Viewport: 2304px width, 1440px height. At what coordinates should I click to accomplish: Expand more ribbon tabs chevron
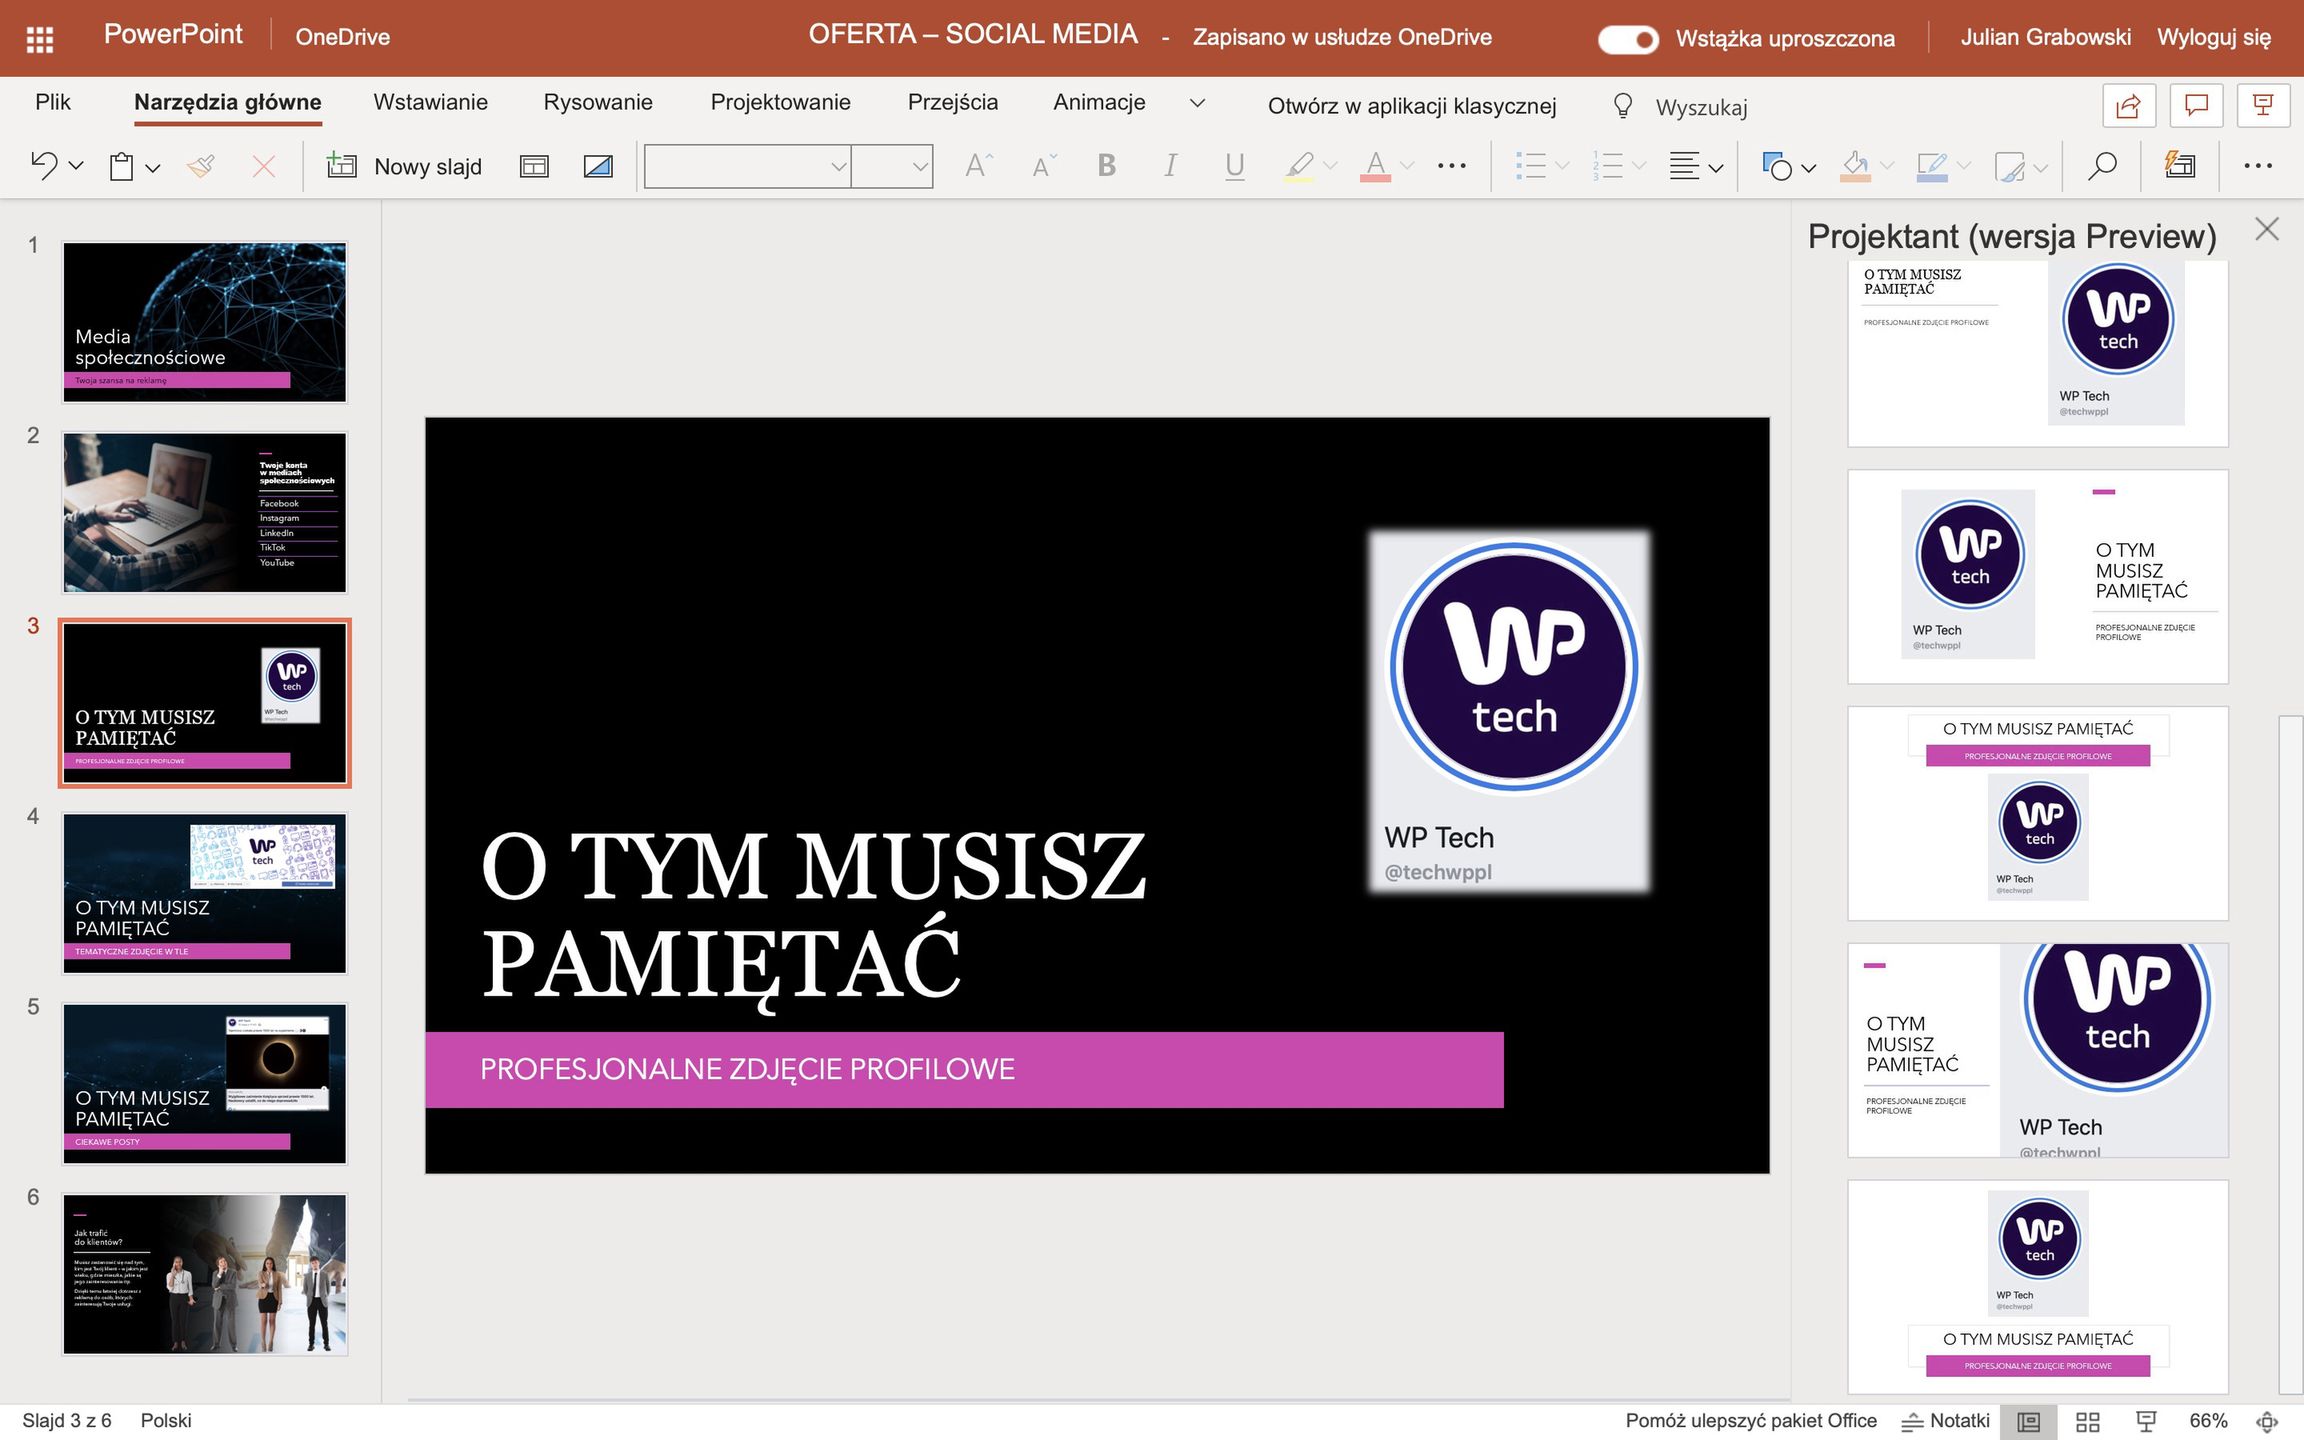(1197, 103)
